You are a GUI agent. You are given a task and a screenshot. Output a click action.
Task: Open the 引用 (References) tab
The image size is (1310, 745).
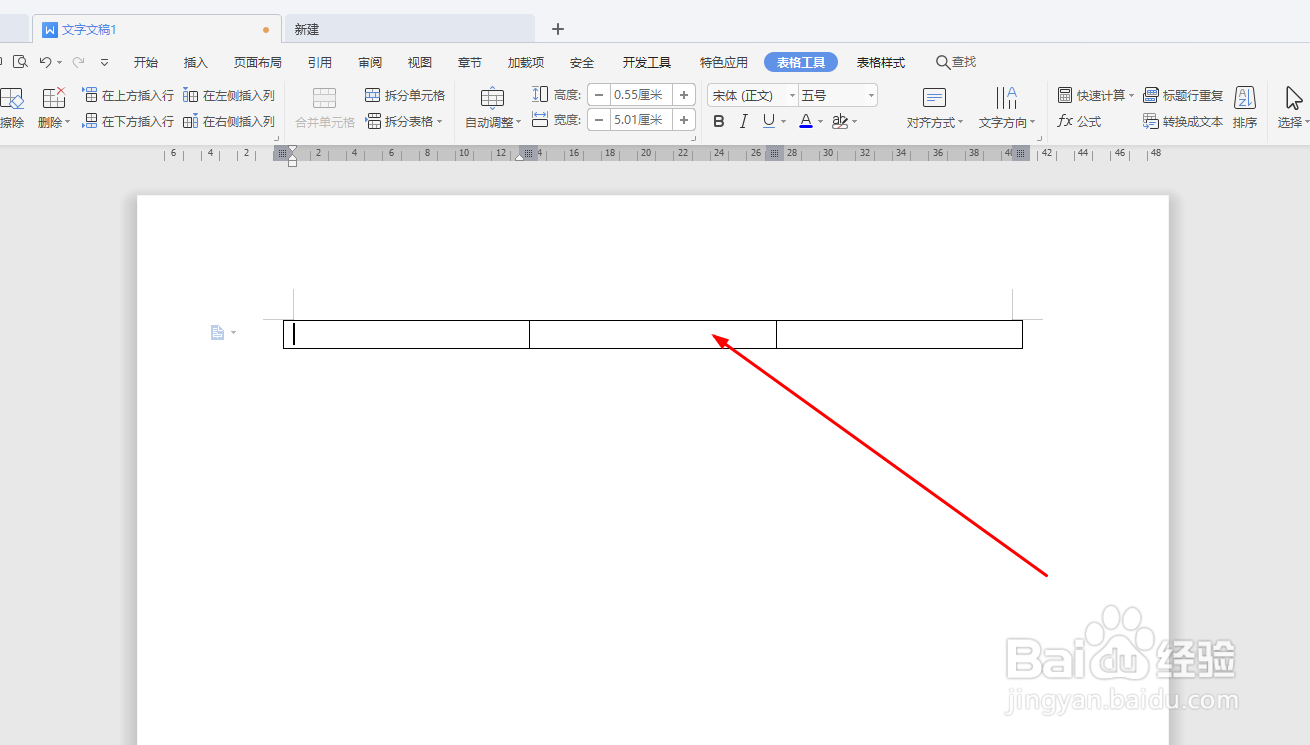[x=320, y=62]
